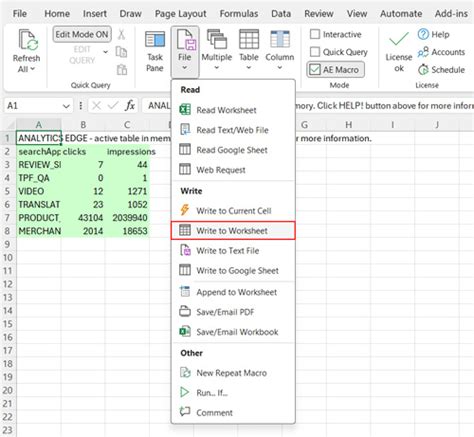The height and width of the screenshot is (437, 474).
Task: Switch to the Formulas tab
Action: (x=239, y=14)
